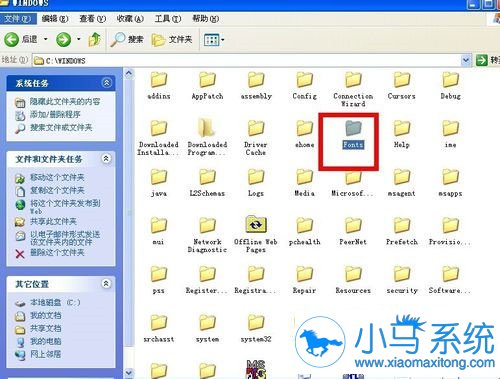
Task: Open the Forward button history dropdown arrow
Action: tap(79, 39)
